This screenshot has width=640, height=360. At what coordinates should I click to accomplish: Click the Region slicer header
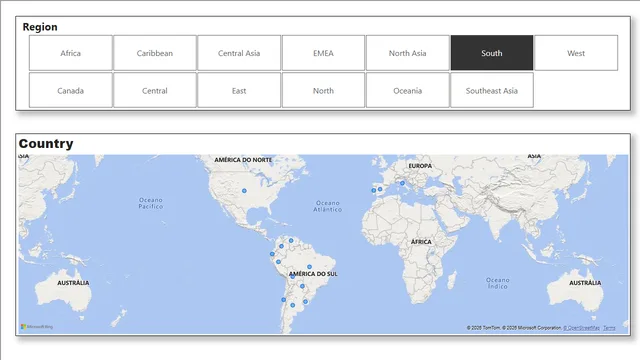(40, 27)
